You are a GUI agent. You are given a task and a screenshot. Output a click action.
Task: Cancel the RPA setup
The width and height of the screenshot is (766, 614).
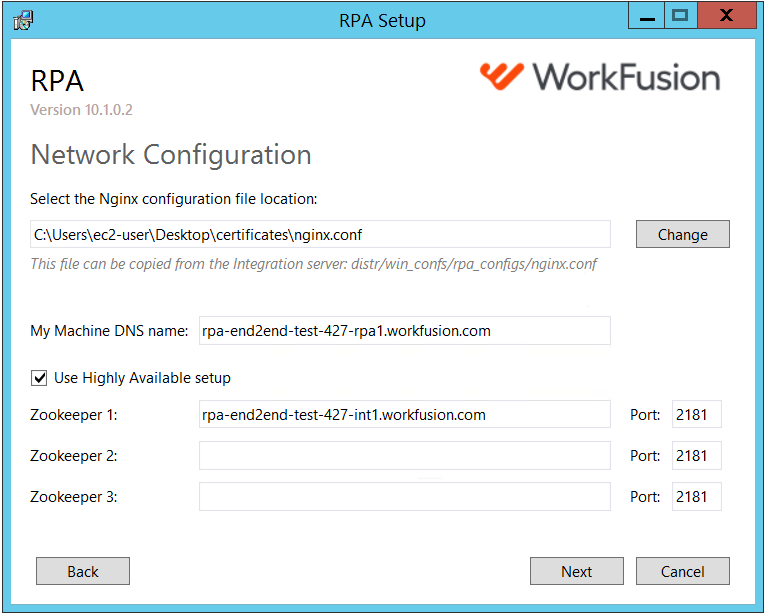[x=682, y=571]
